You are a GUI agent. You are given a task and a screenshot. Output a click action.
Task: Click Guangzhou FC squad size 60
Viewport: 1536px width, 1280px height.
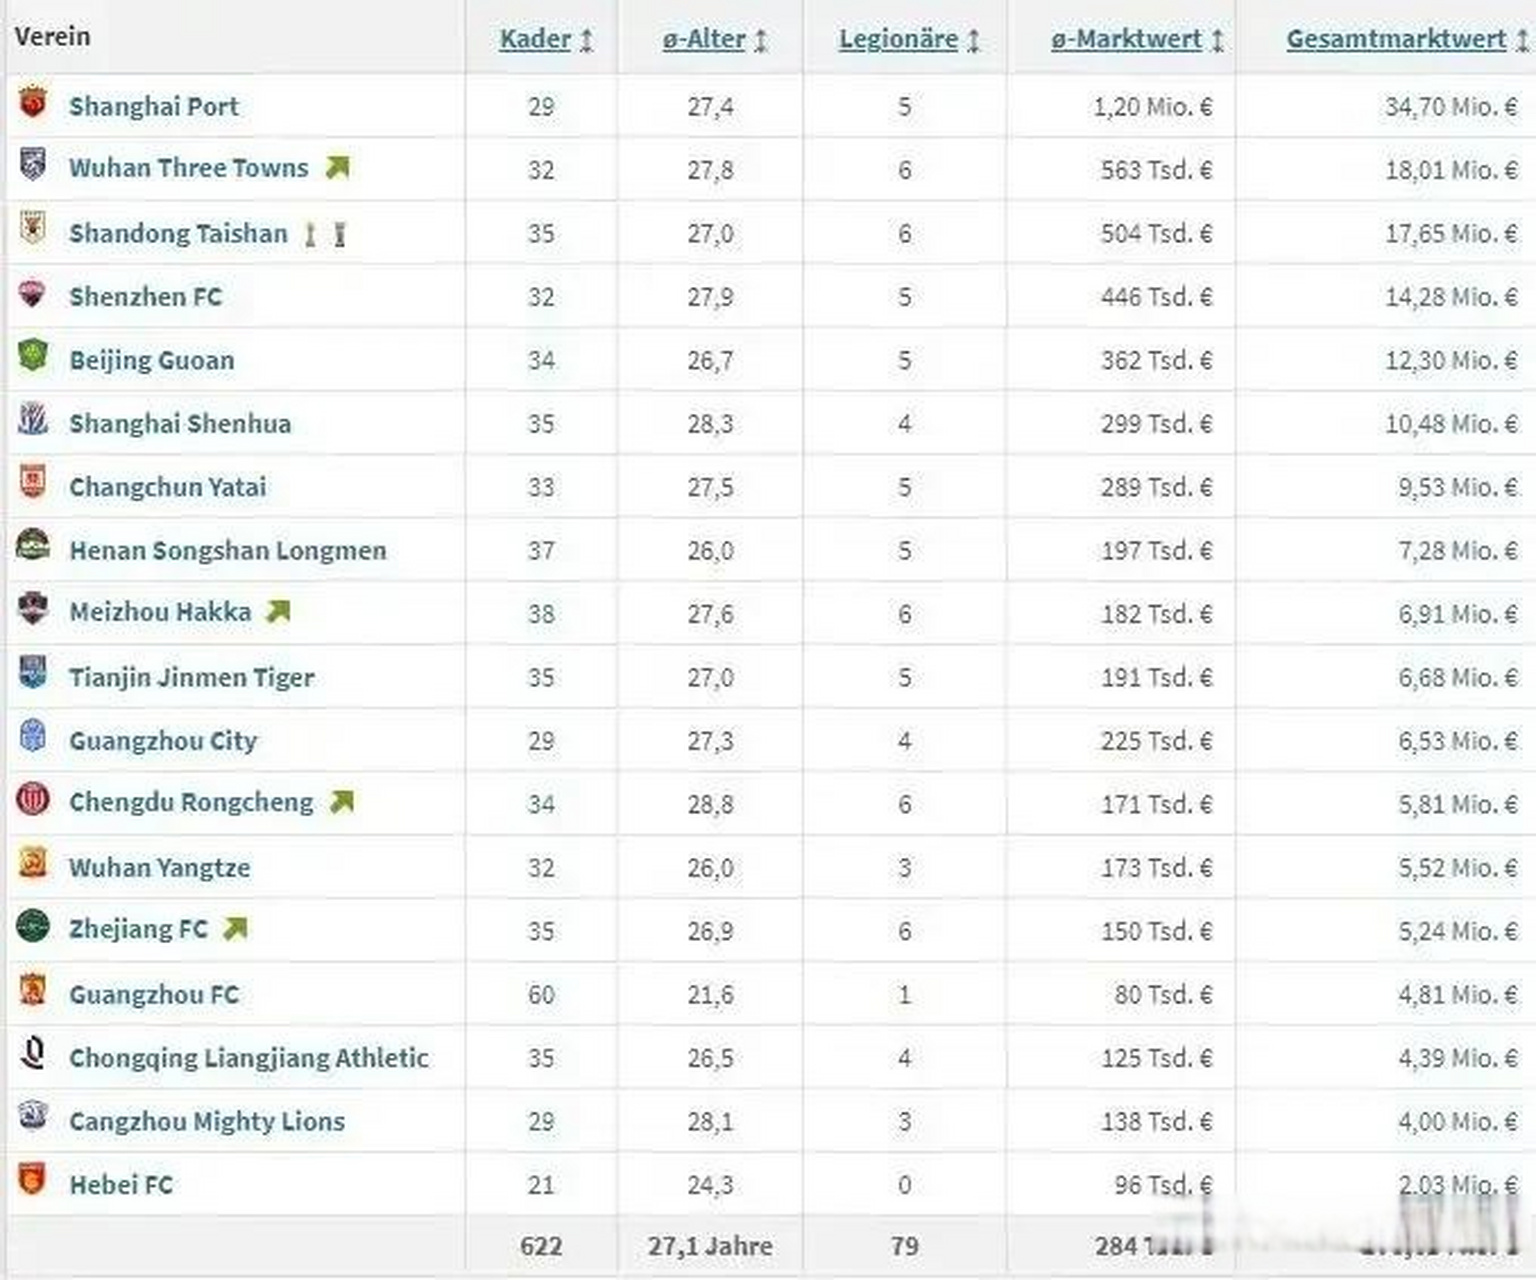[541, 995]
